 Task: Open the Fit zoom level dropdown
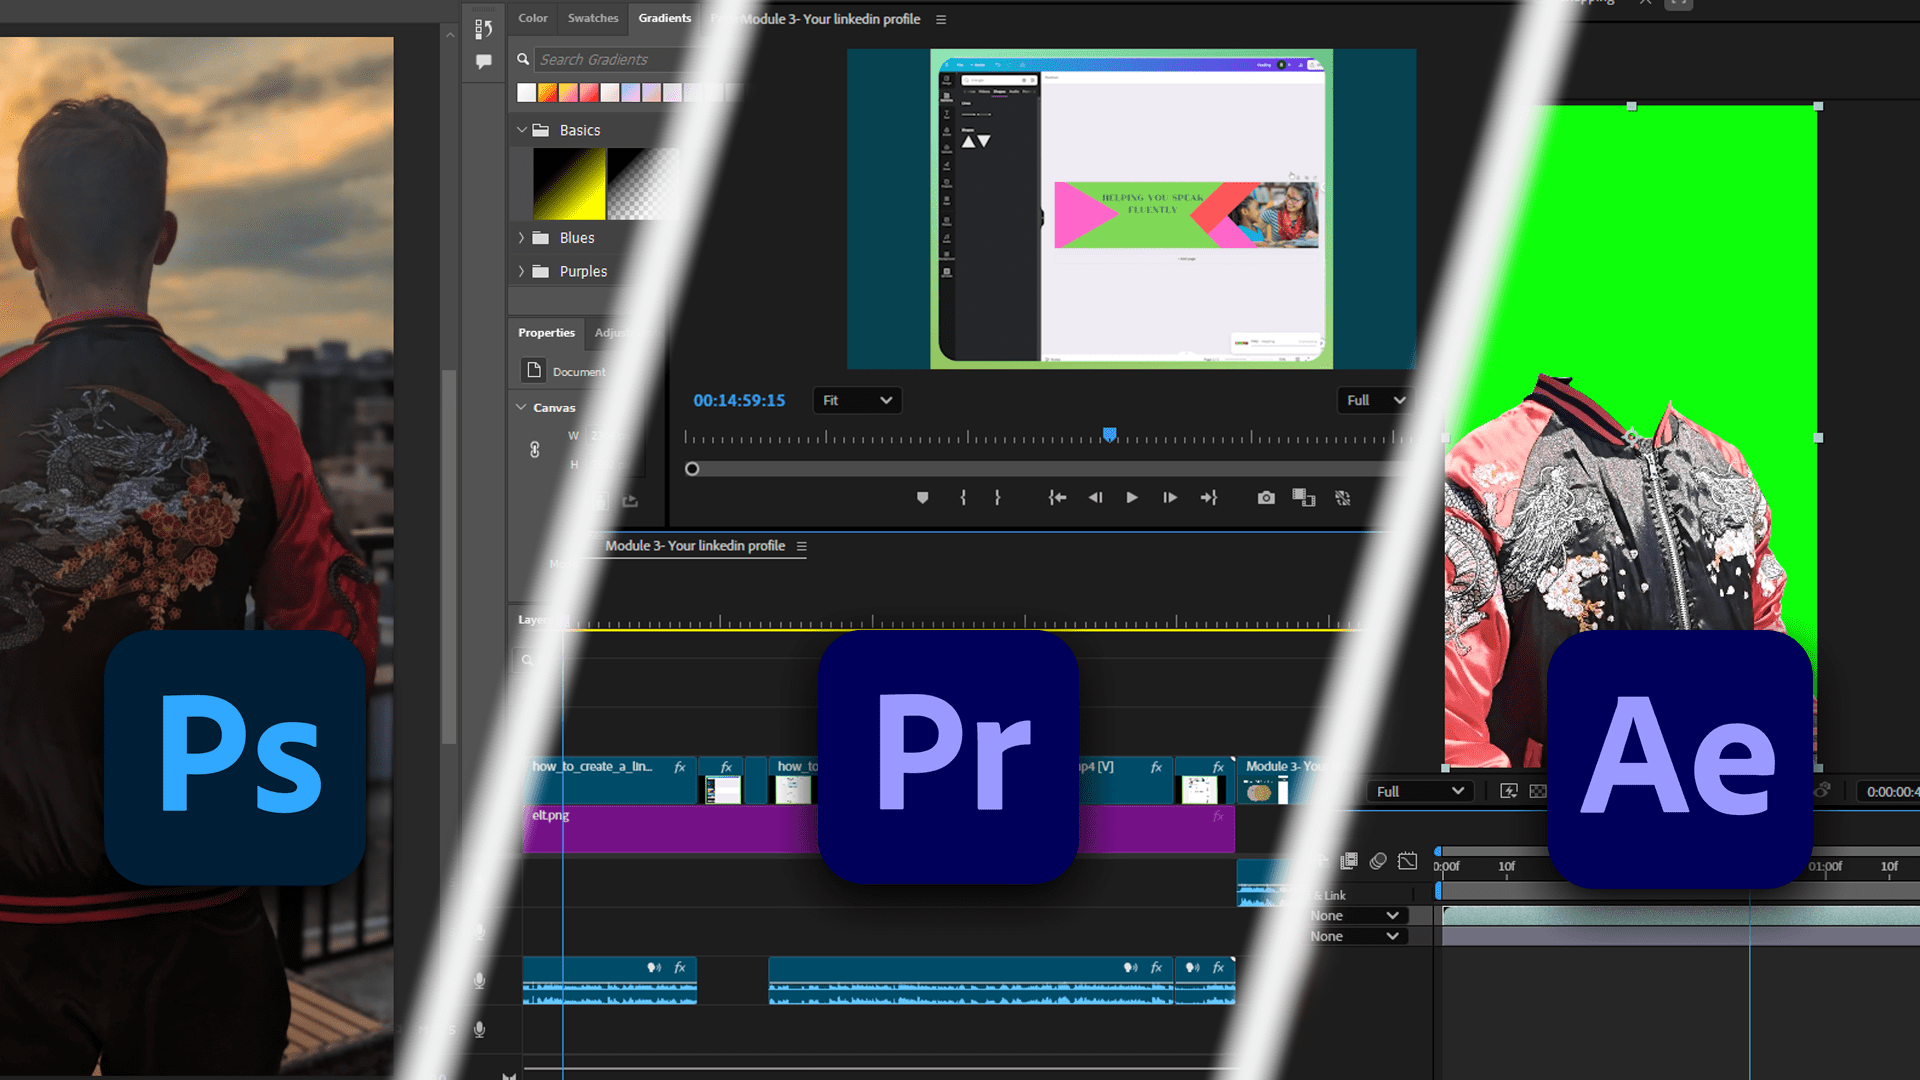point(857,400)
